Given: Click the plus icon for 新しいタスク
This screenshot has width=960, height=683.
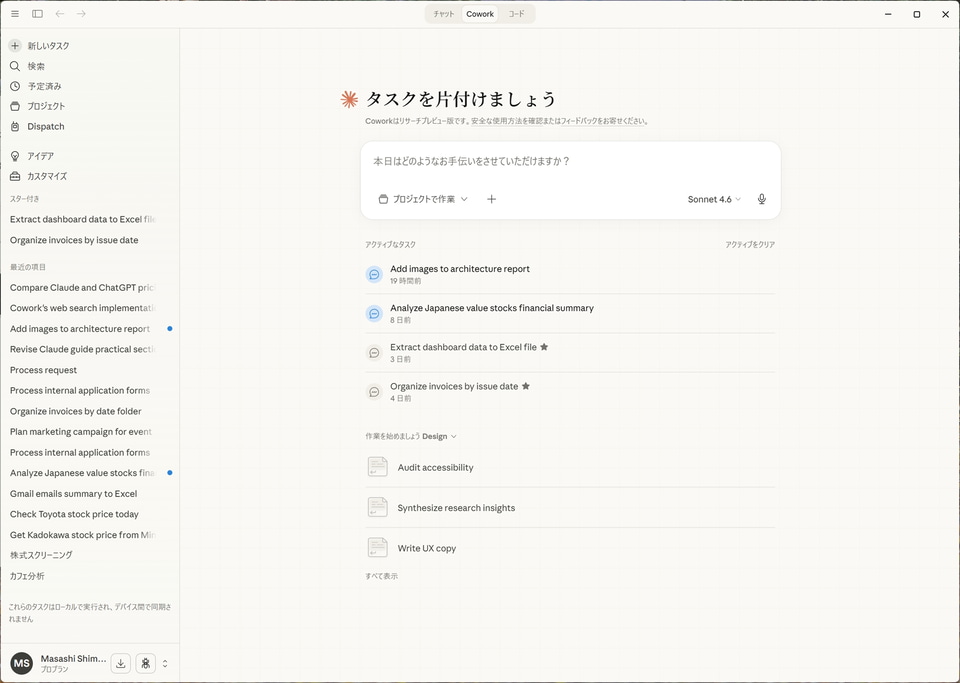Looking at the screenshot, I should (15, 46).
